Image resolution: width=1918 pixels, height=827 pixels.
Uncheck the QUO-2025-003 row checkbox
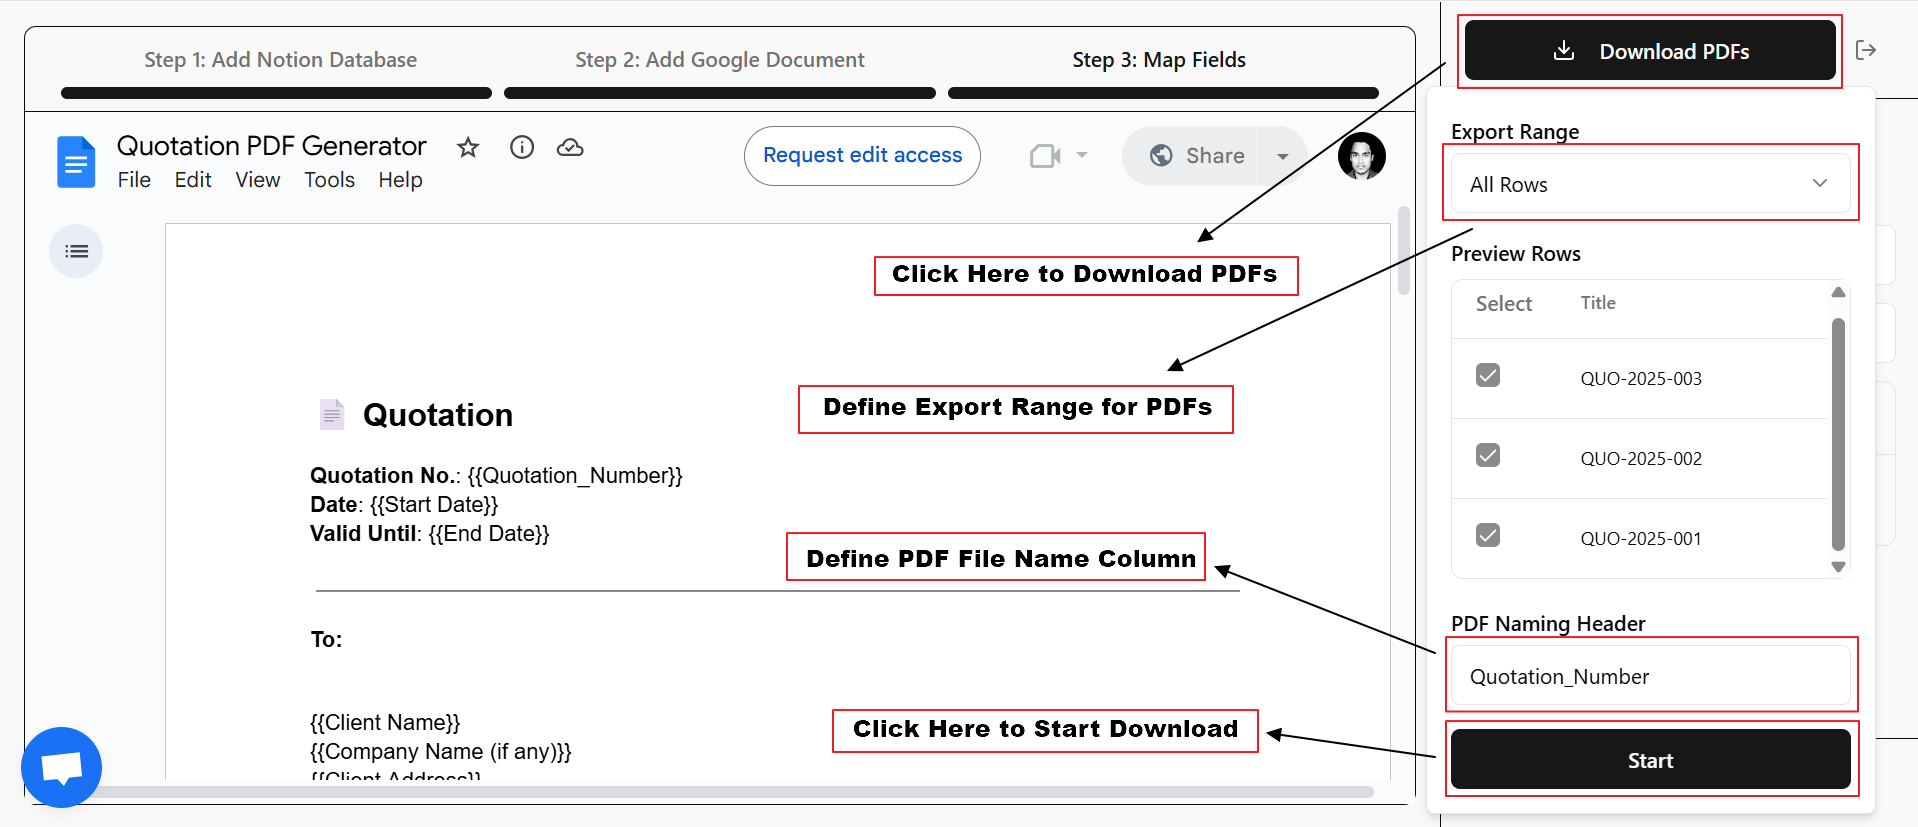pyautogui.click(x=1488, y=375)
